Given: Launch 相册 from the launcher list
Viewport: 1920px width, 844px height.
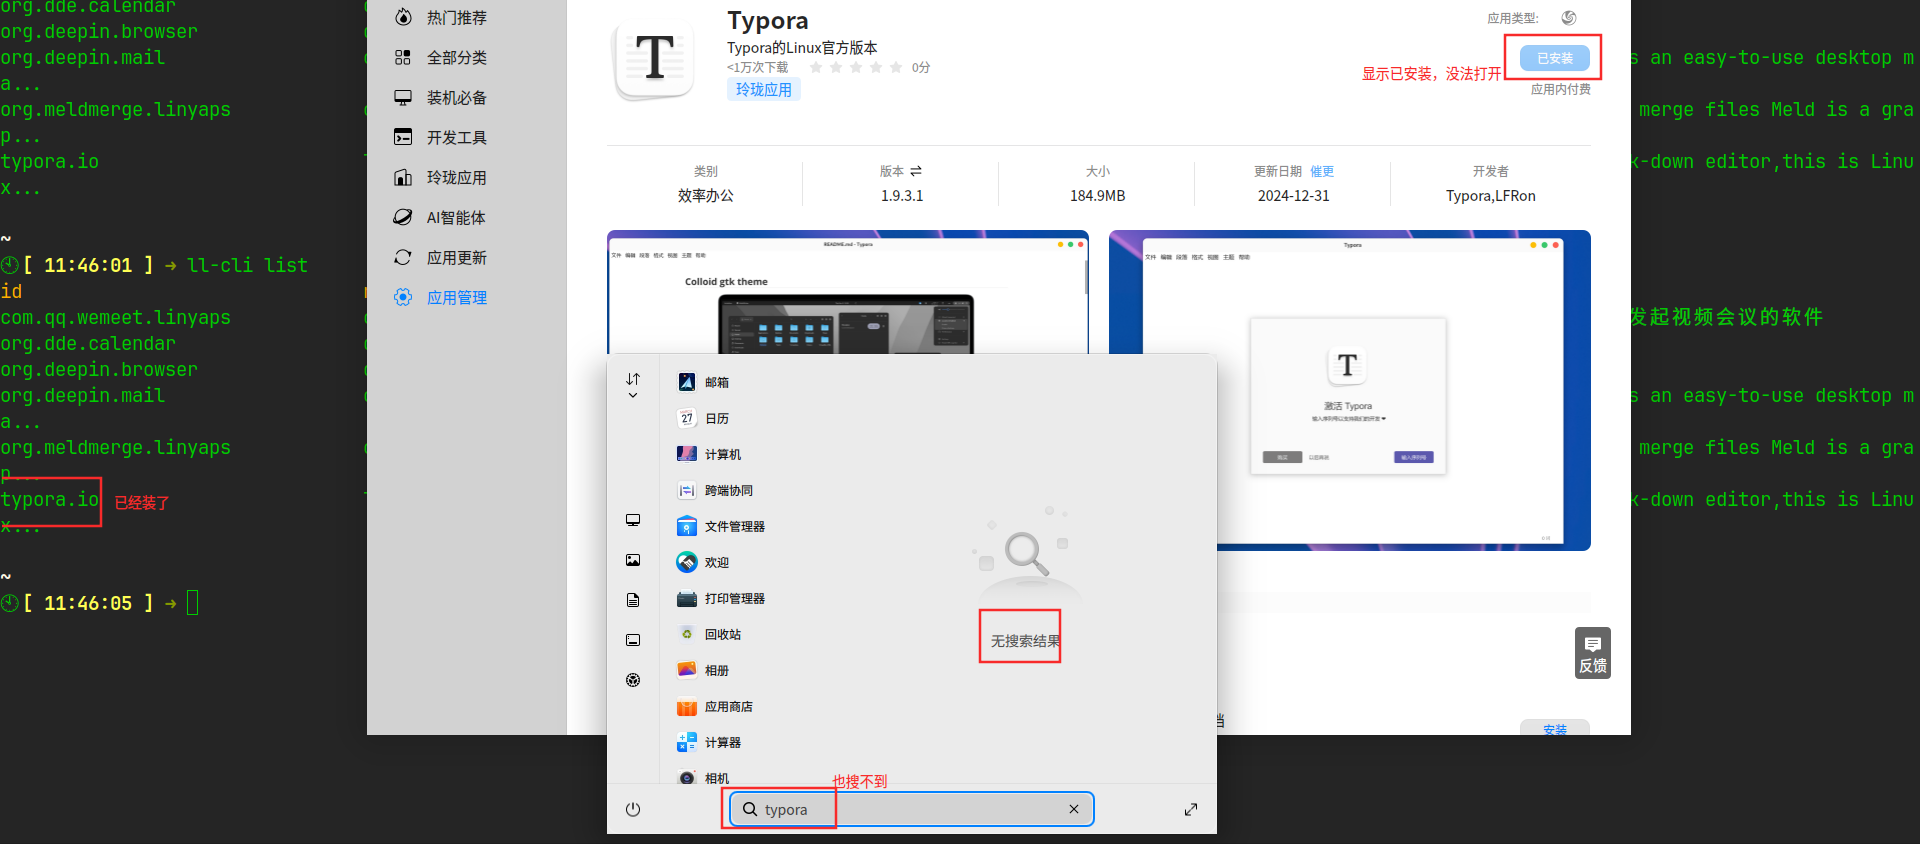Looking at the screenshot, I should [704, 670].
